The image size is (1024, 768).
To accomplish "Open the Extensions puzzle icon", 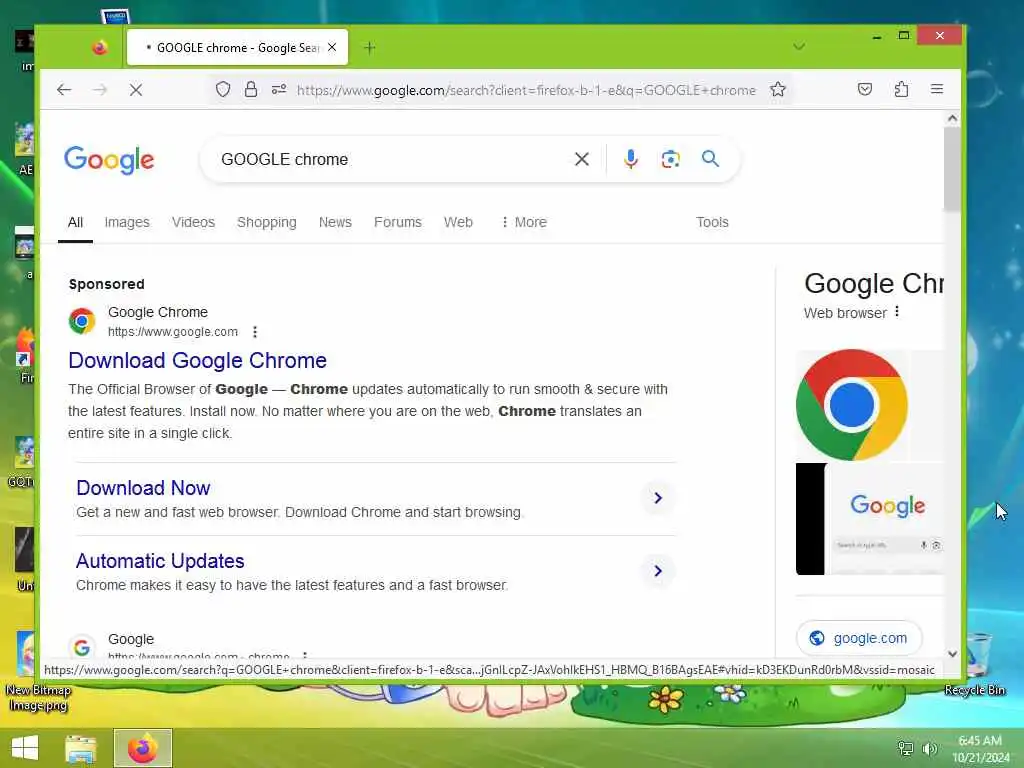I will pos(901,89).
